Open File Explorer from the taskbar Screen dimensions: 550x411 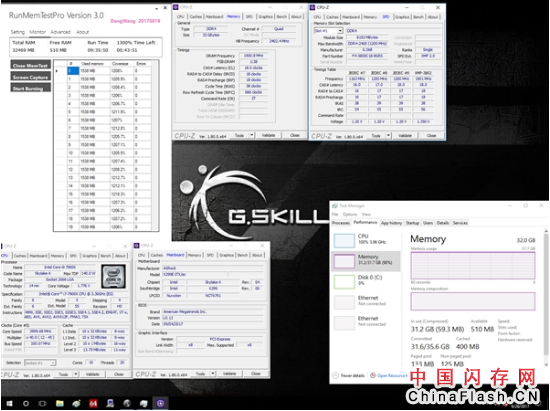60,404
